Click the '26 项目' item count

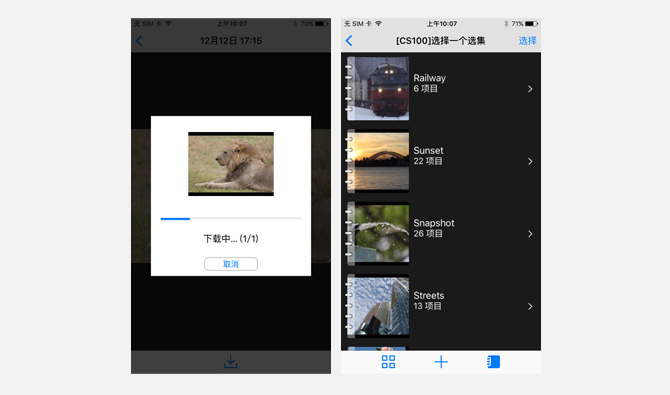pos(428,233)
